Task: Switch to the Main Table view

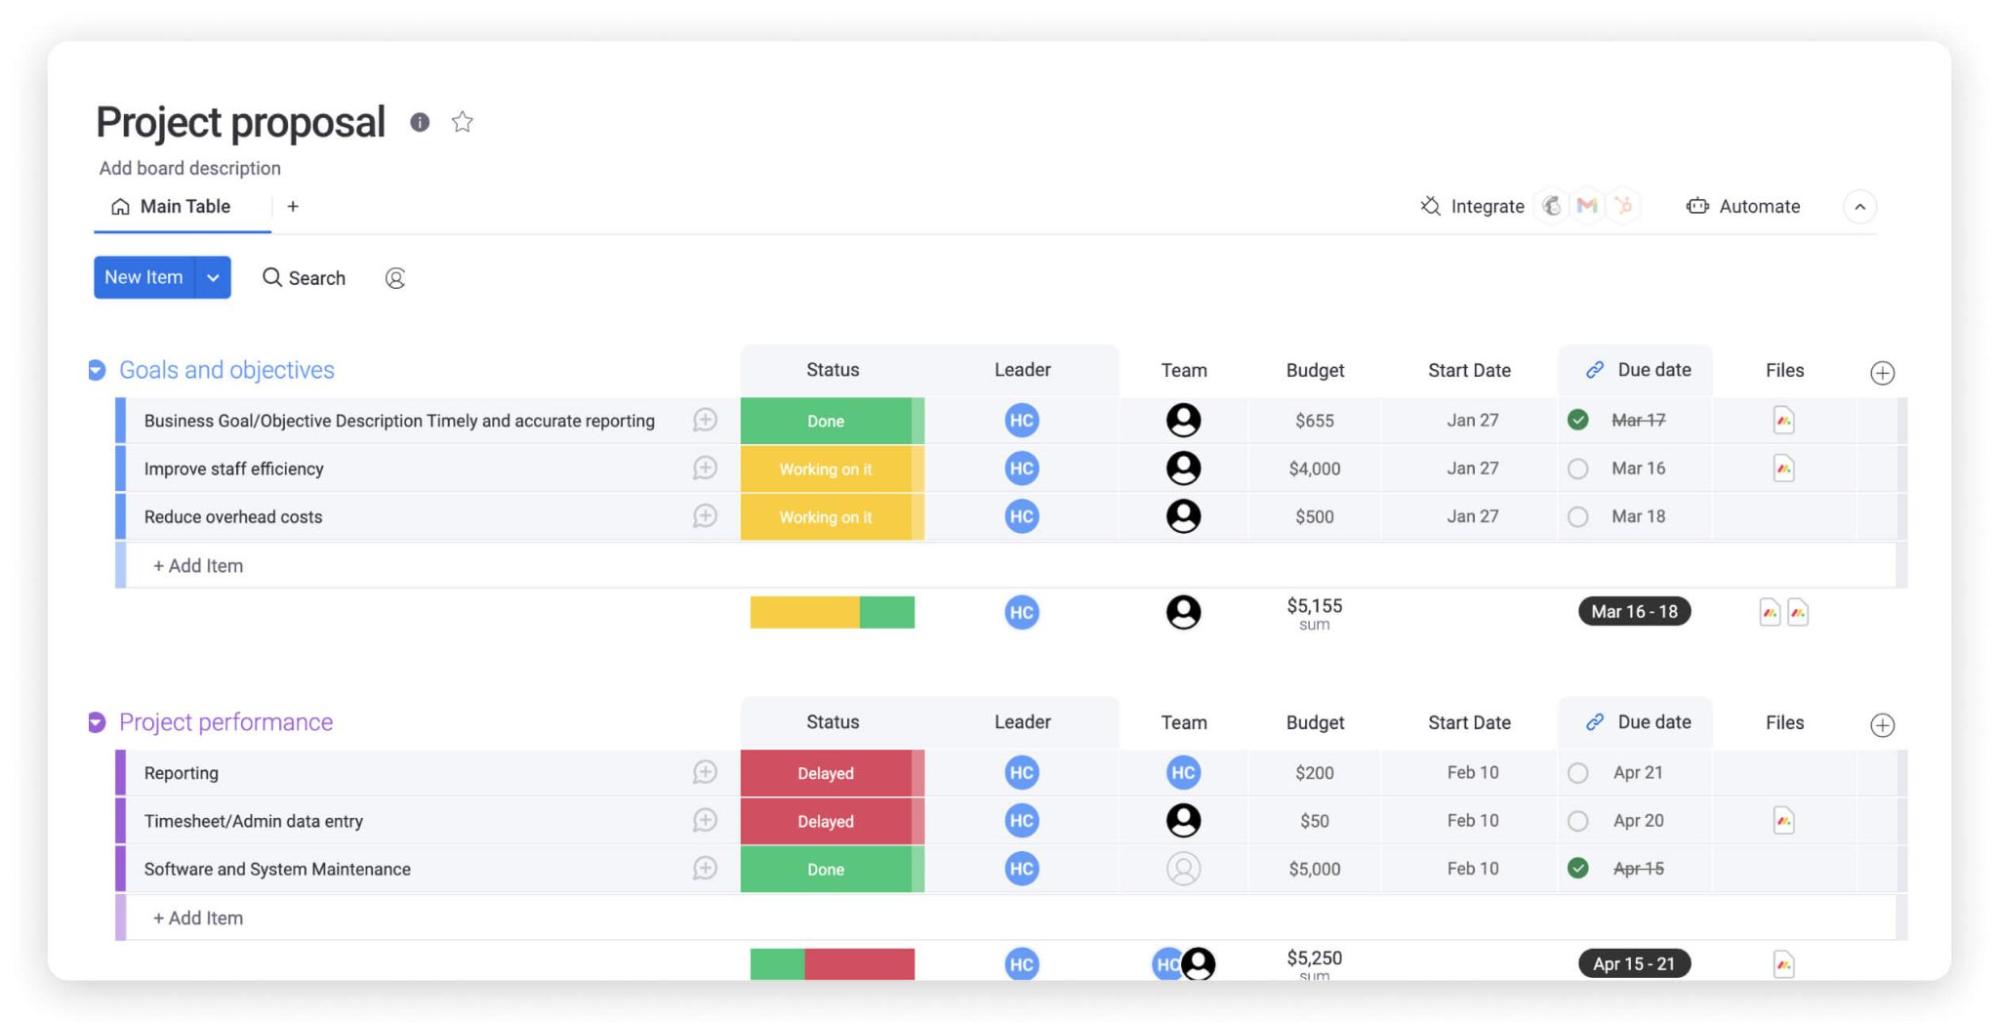Action: tap(183, 207)
